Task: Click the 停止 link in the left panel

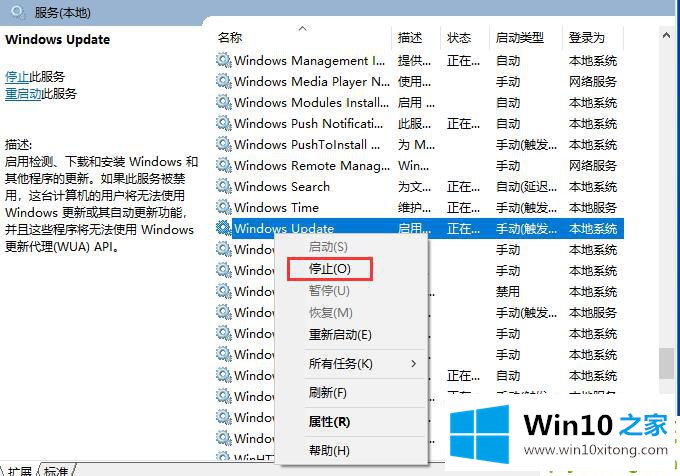Action: pos(17,76)
